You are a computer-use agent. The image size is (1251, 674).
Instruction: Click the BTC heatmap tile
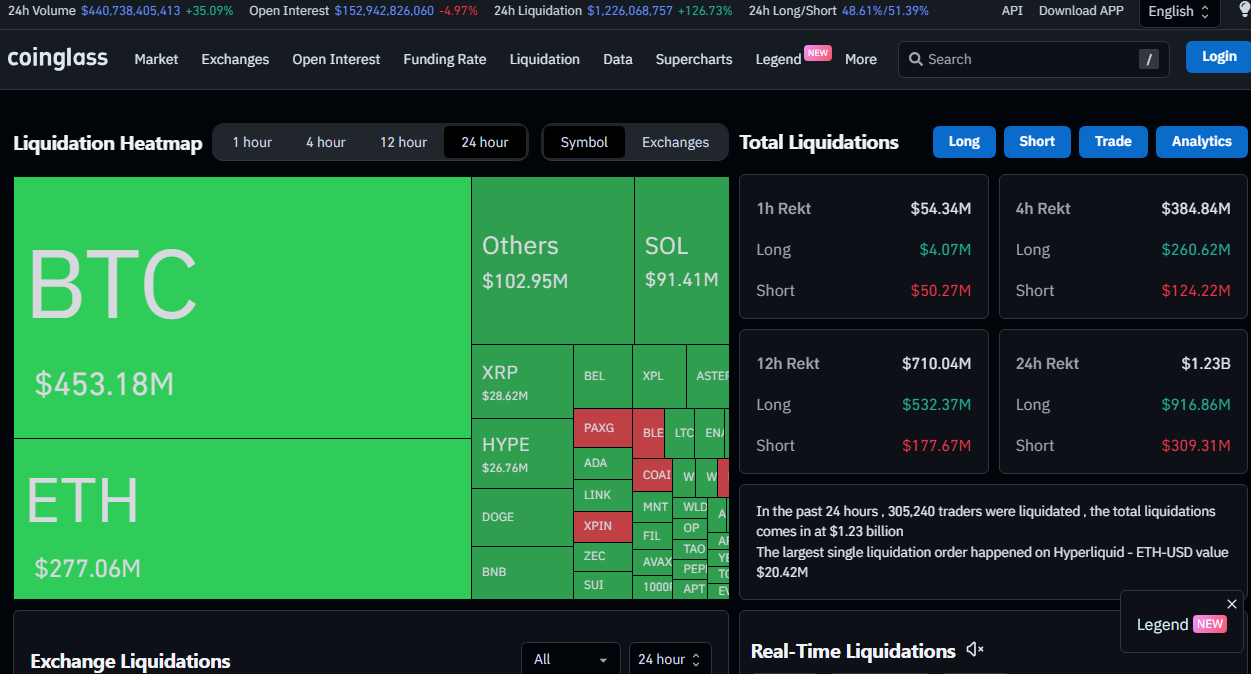point(242,307)
